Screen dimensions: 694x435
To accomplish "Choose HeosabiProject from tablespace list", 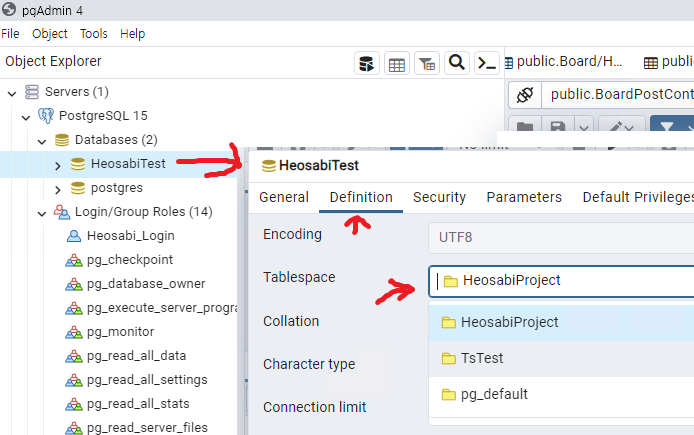I will tap(561, 323).
